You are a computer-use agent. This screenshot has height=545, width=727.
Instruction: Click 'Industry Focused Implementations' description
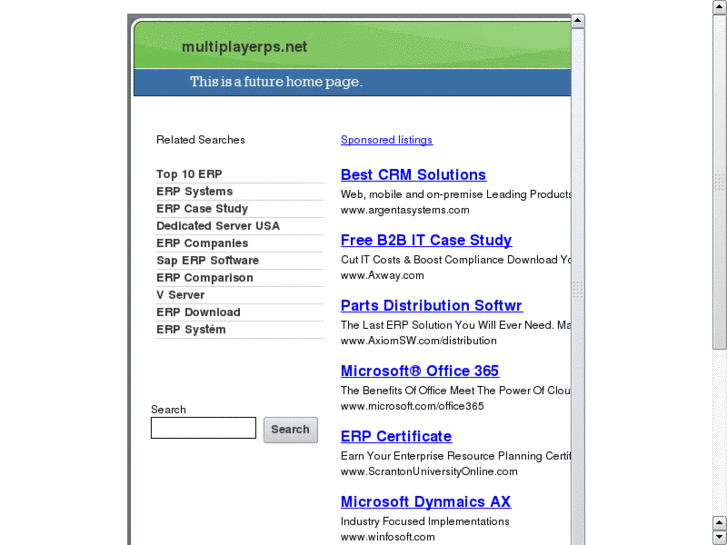coord(425,521)
